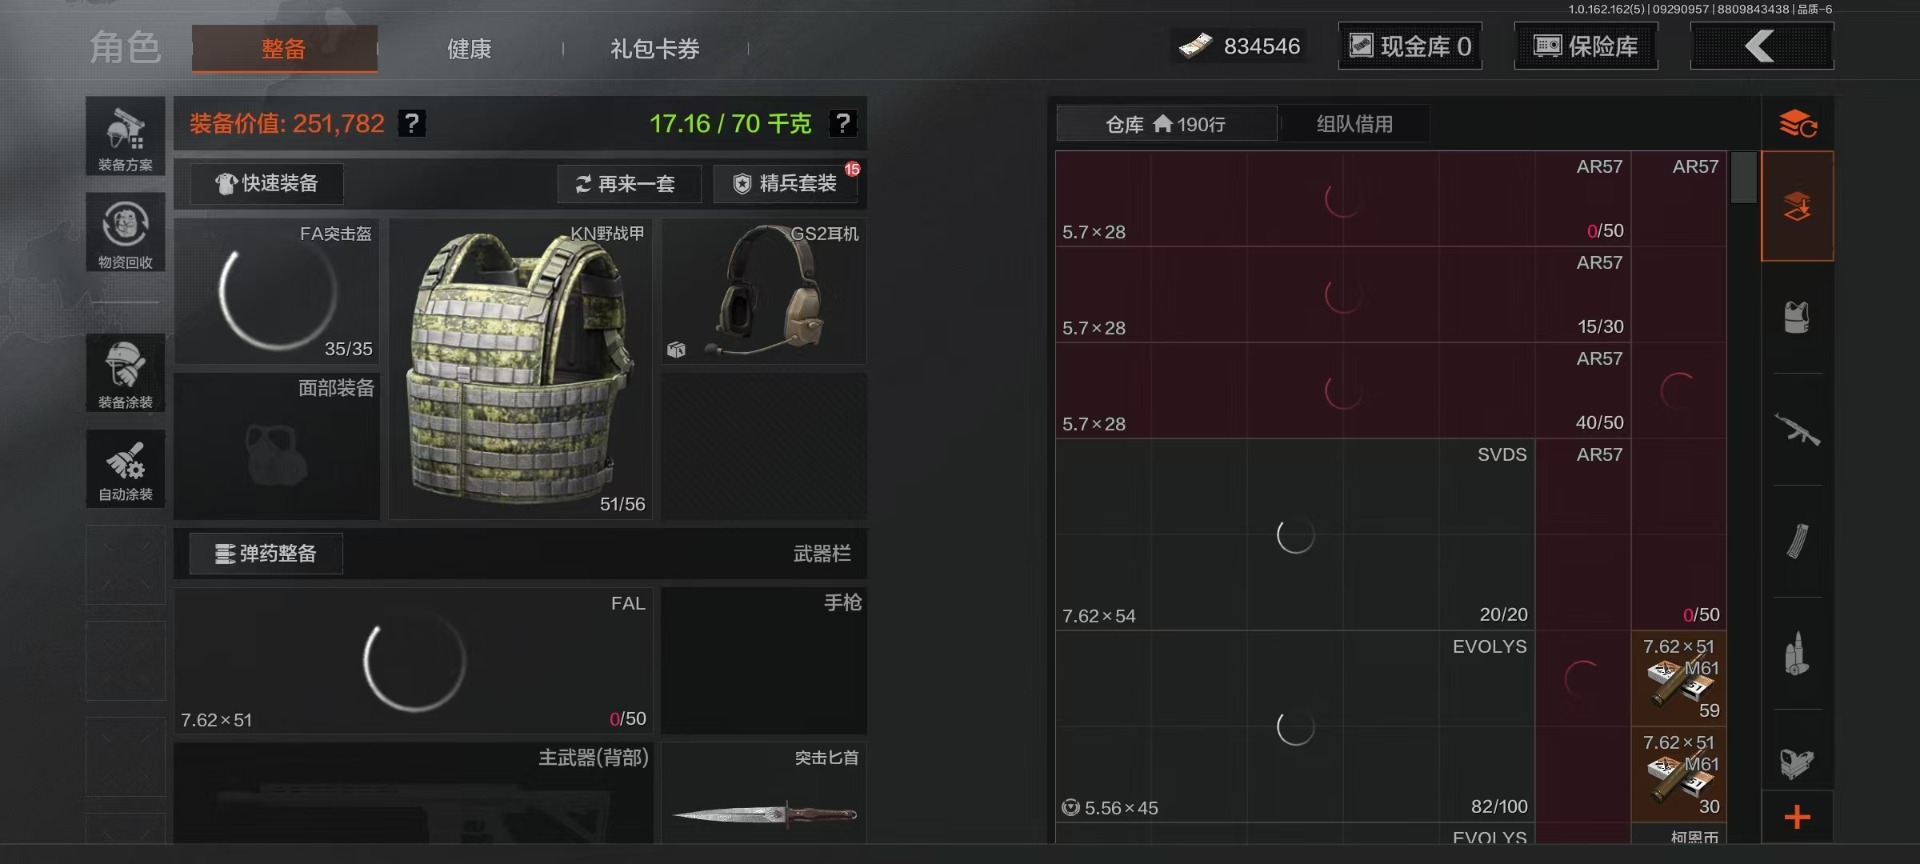The image size is (1920, 864).
Task: Click the cash bundle icon beside 834546
Action: click(x=1195, y=46)
